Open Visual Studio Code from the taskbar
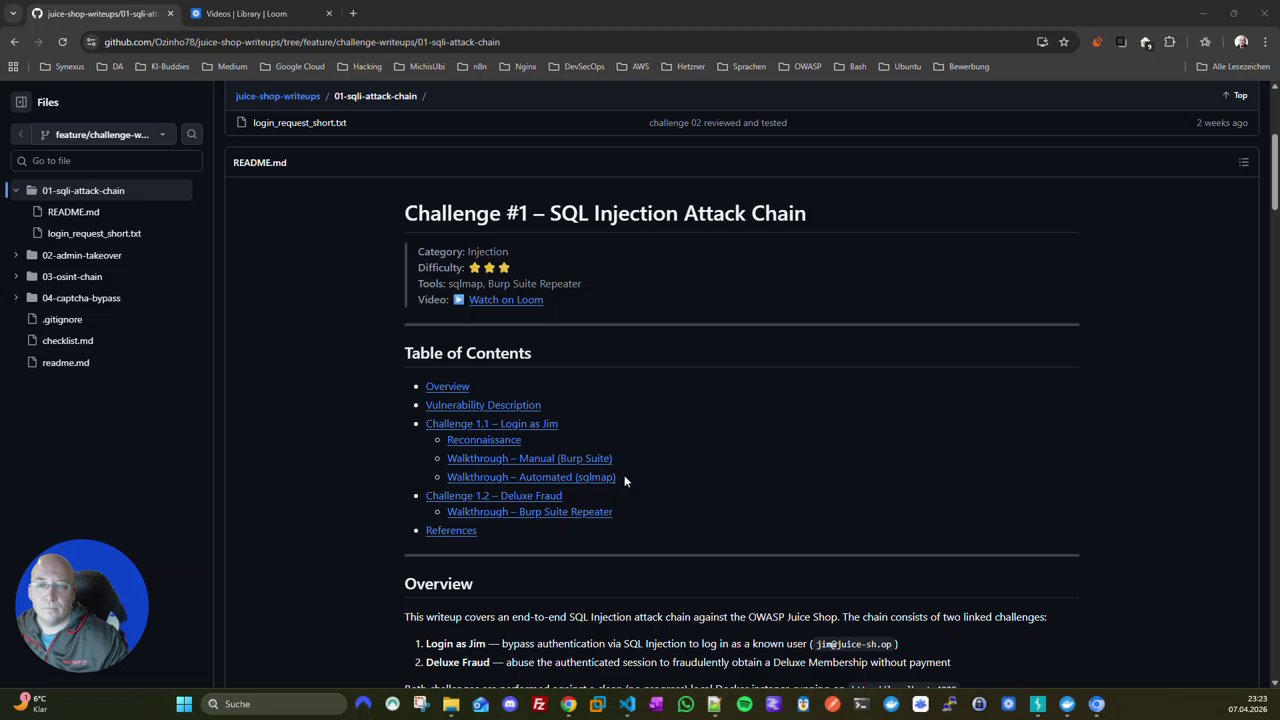This screenshot has width=1280, height=720. click(627, 704)
